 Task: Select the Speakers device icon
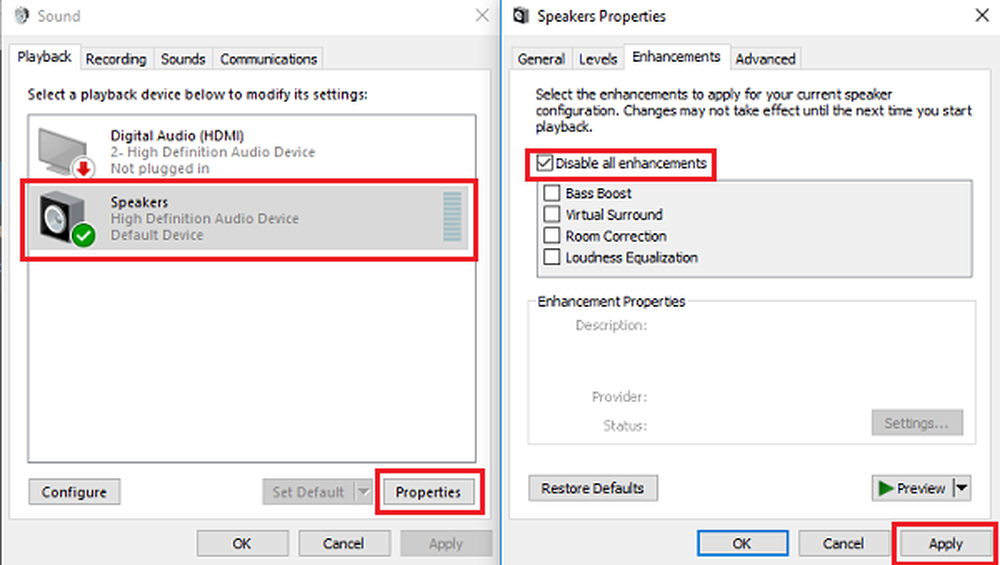point(66,219)
